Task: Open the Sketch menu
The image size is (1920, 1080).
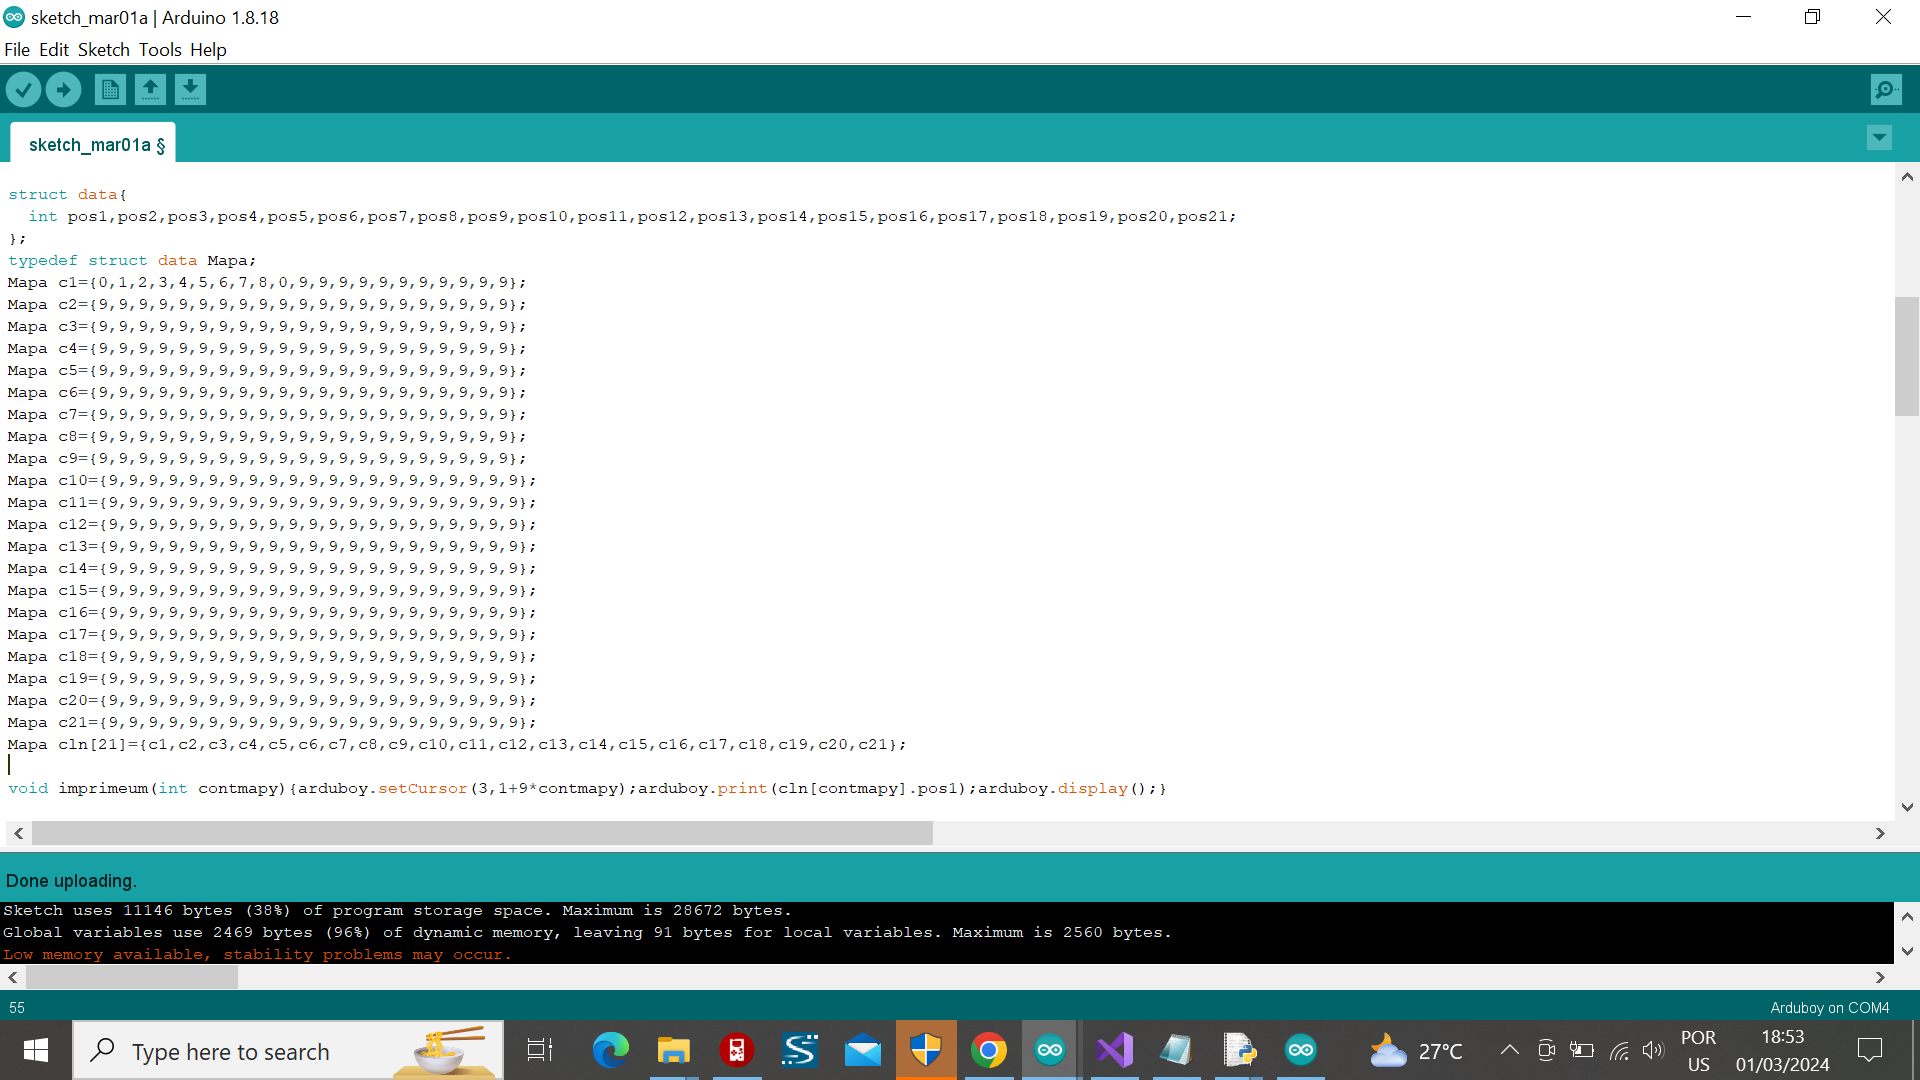Action: (103, 50)
